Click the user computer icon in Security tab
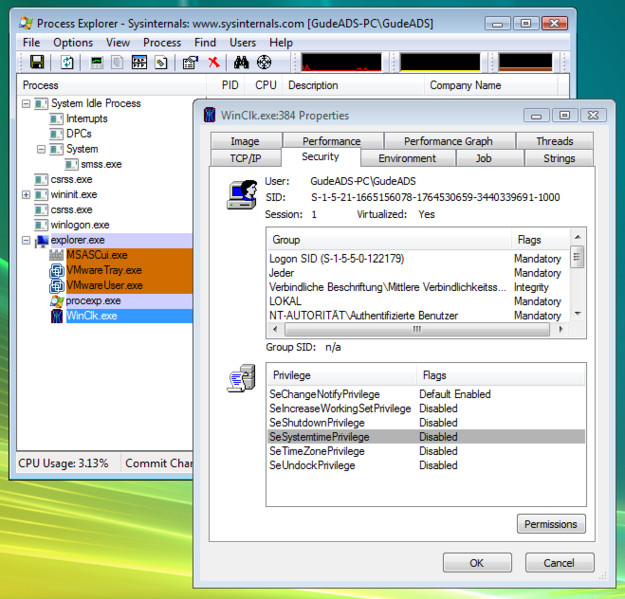This screenshot has width=625, height=599. click(x=242, y=194)
